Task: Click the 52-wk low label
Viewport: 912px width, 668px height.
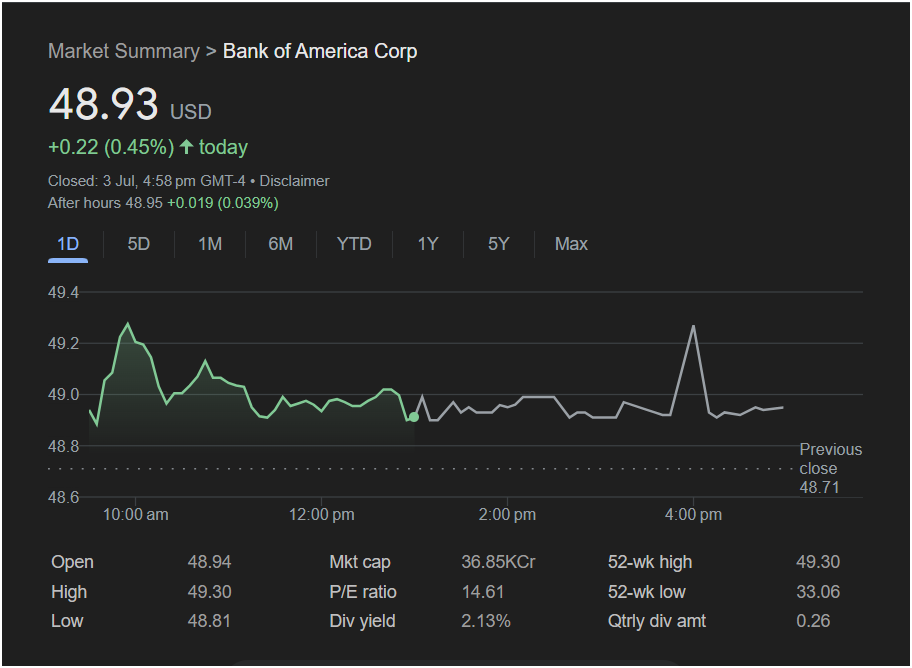Action: [x=647, y=592]
